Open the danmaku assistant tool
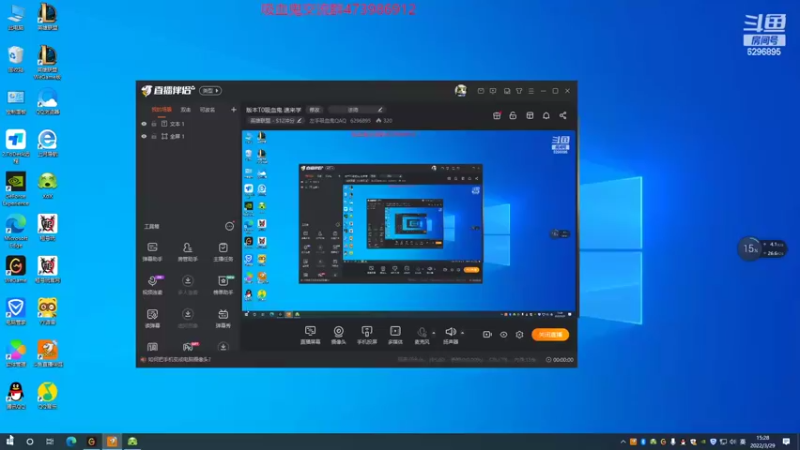The height and width of the screenshot is (450, 800). pos(153,252)
